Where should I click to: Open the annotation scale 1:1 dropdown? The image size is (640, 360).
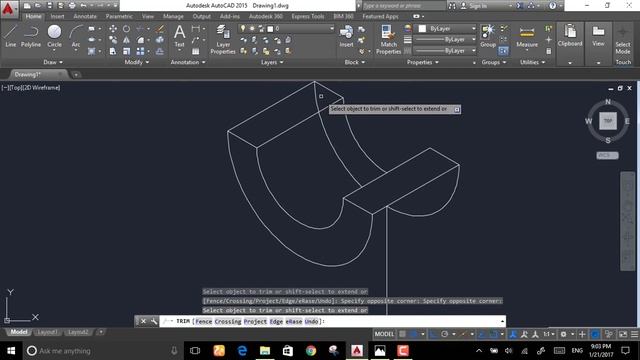pos(548,334)
